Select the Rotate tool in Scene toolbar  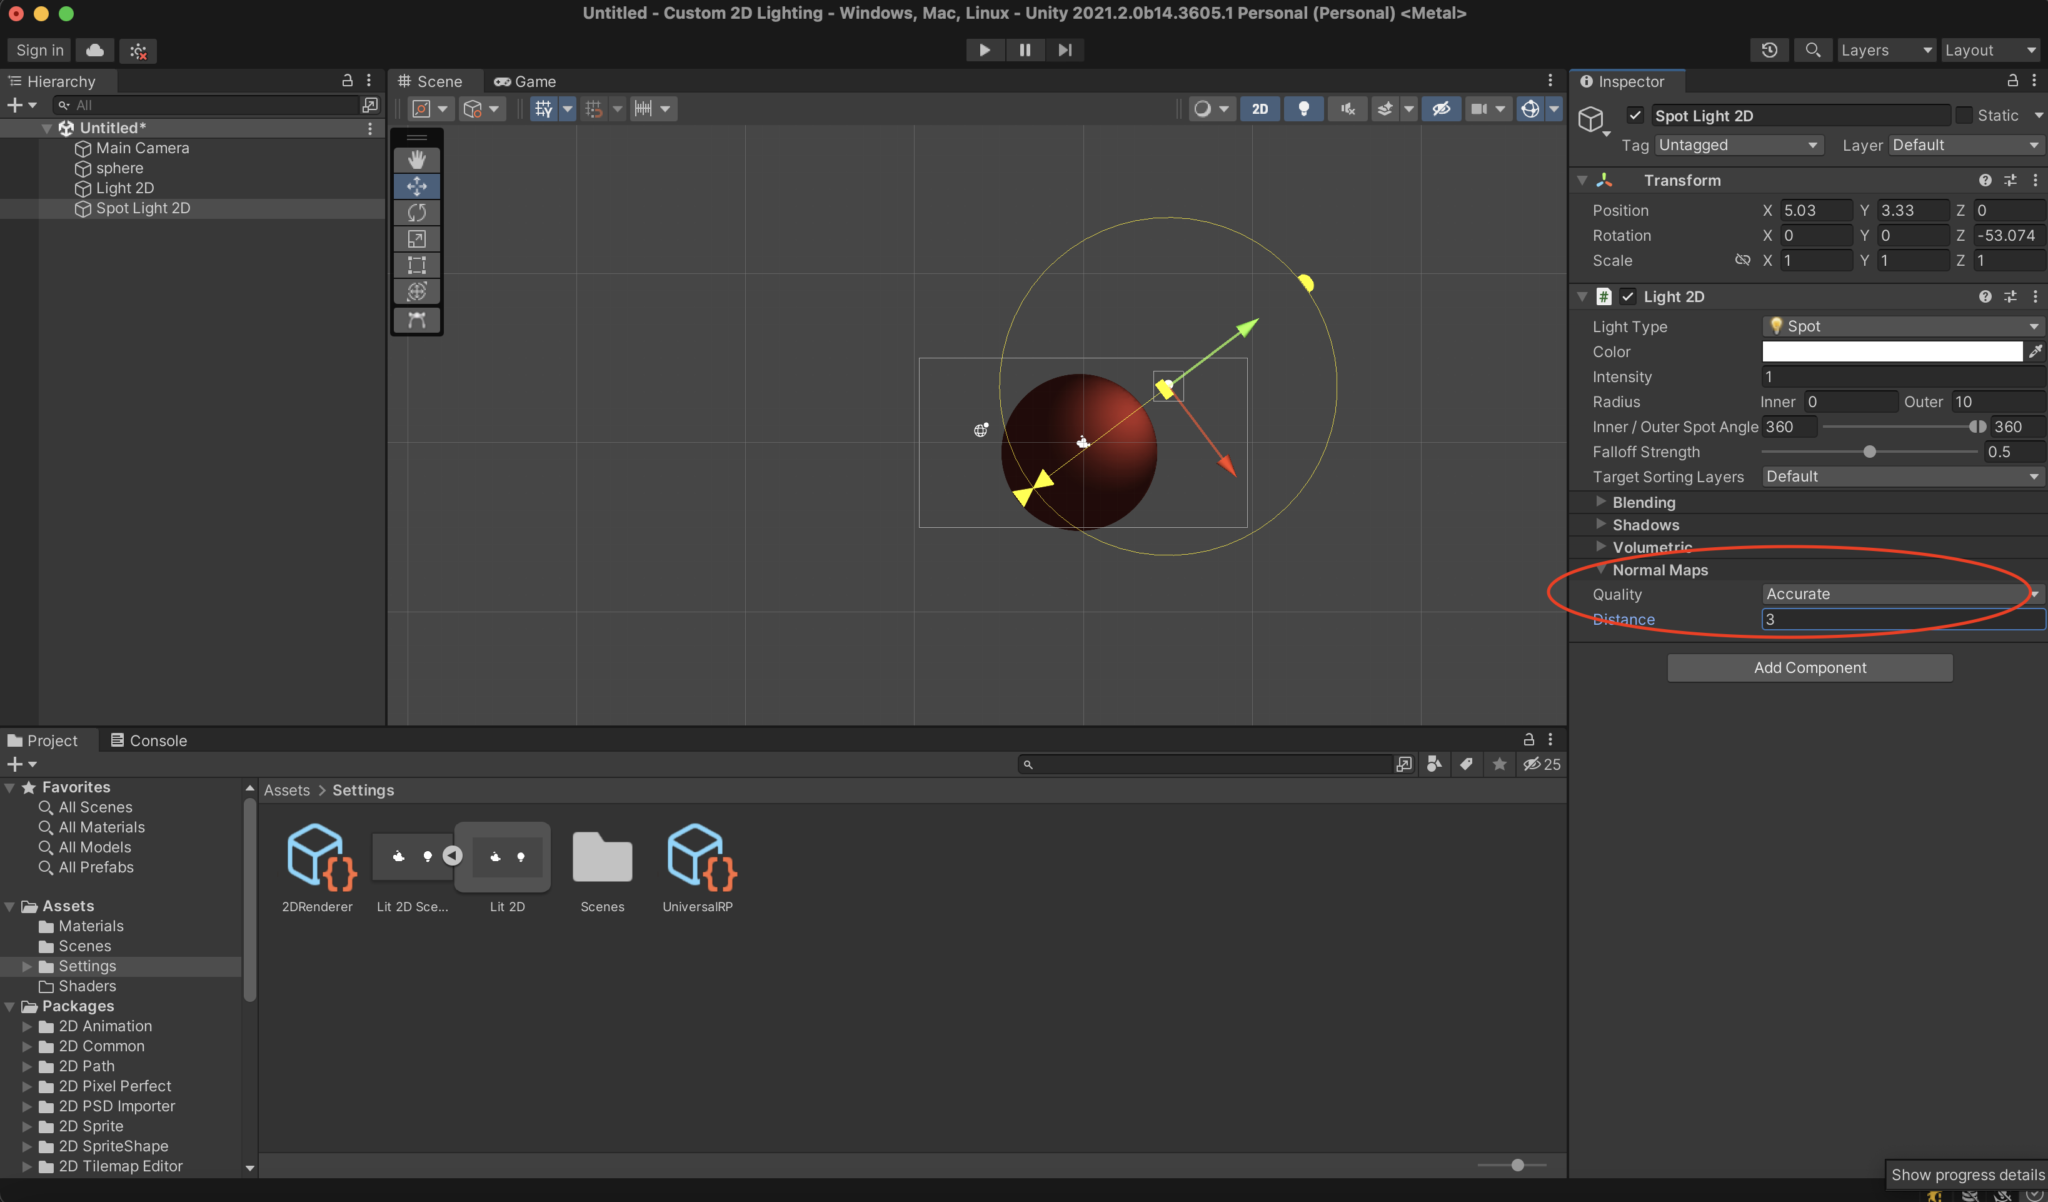tap(416, 212)
